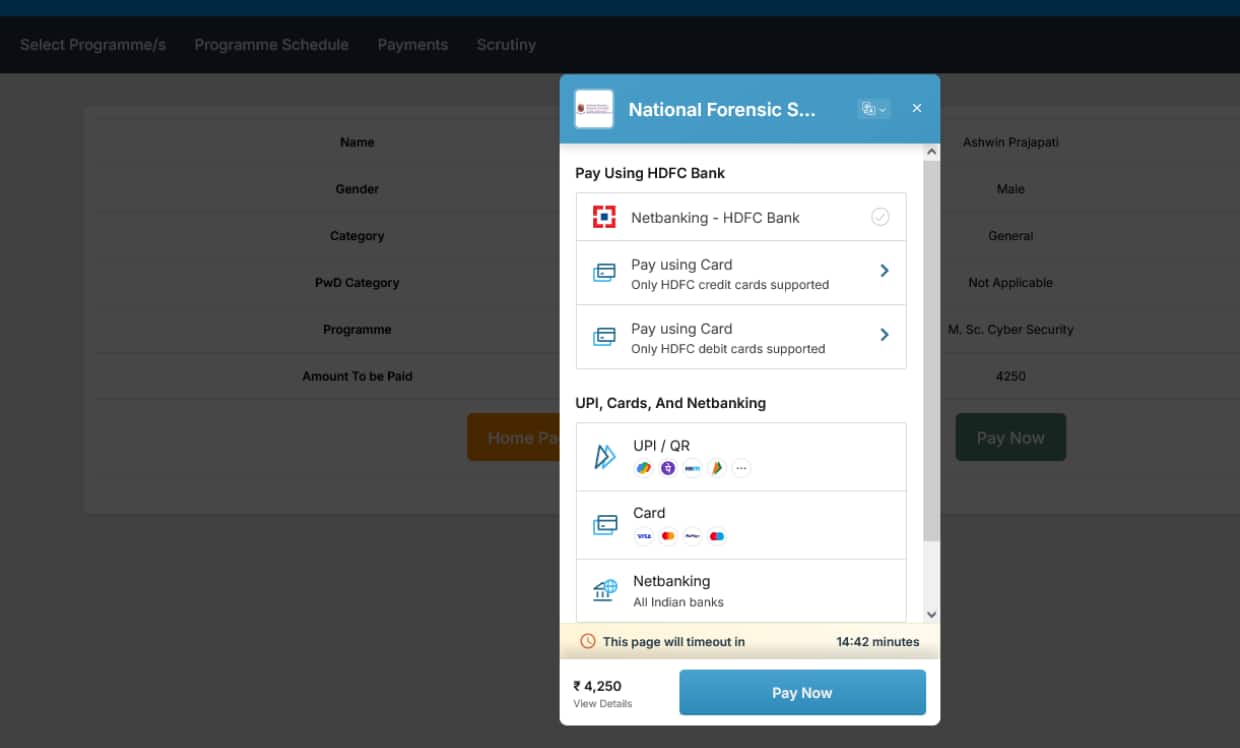Click the Paytm icon under UPI

pos(692,468)
